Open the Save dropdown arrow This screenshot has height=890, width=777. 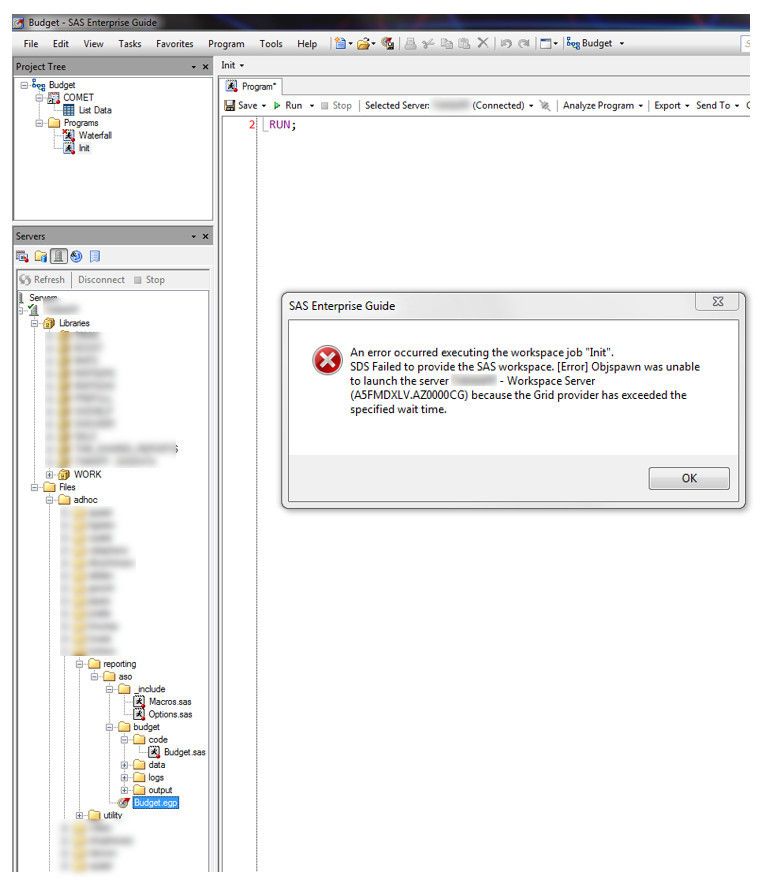click(264, 106)
